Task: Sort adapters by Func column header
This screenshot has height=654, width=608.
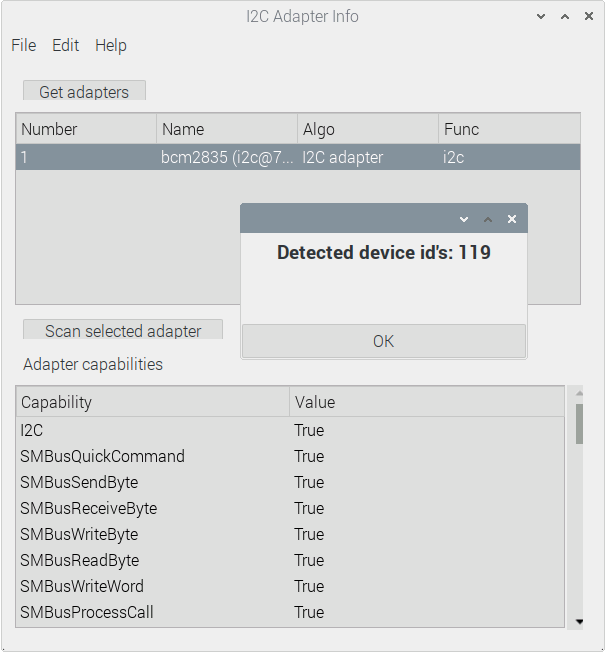Action: (508, 129)
